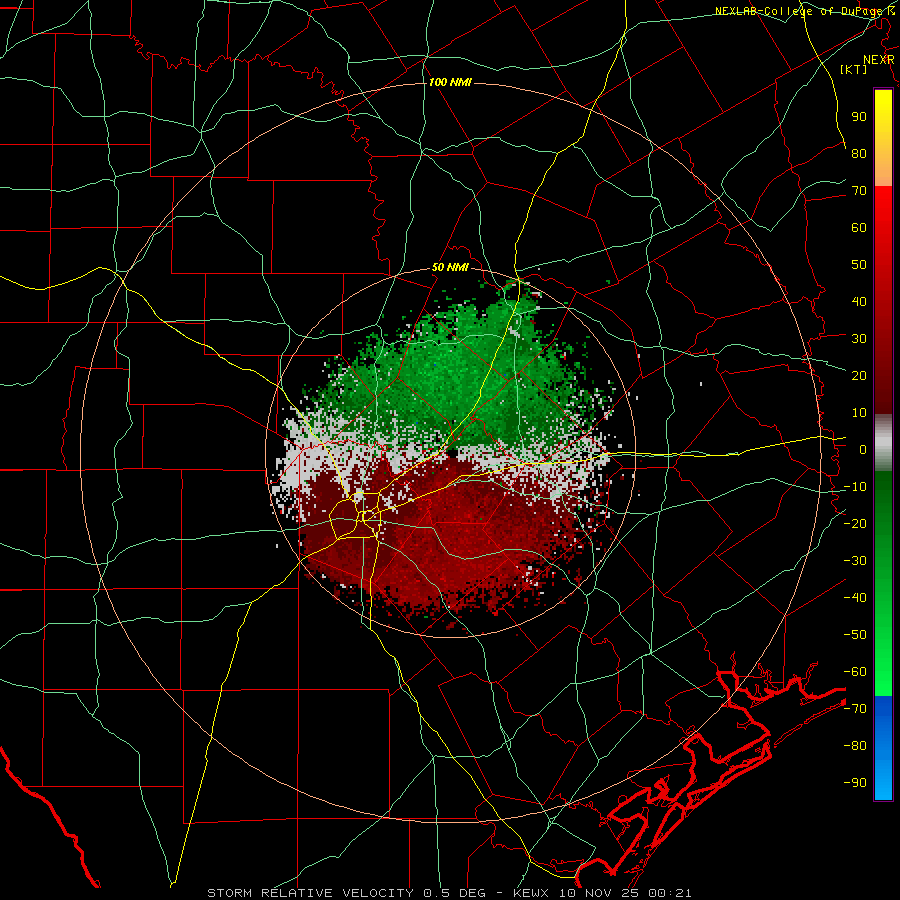The height and width of the screenshot is (900, 900).
Task: Click the "-30" velocity scale value
Action: [x=855, y=561]
